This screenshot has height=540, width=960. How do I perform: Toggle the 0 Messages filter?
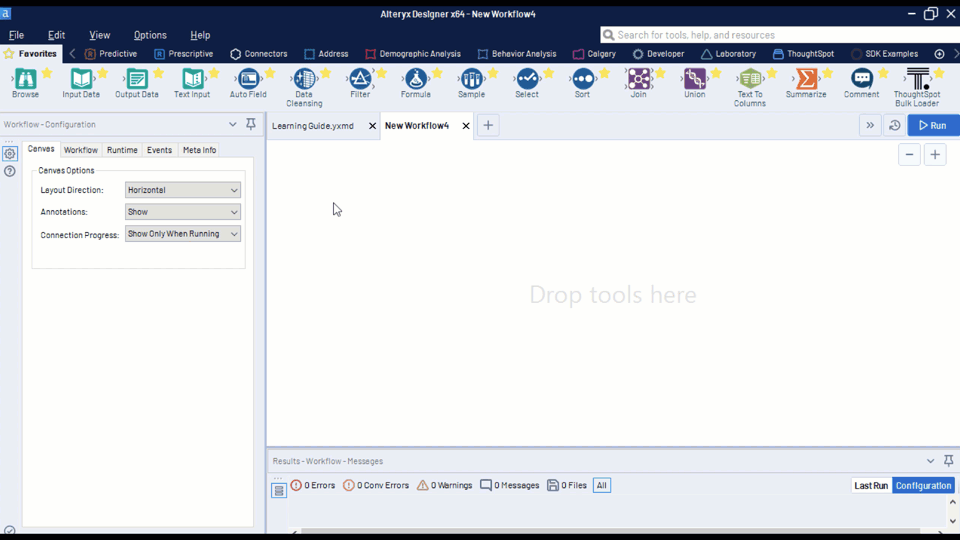click(510, 486)
